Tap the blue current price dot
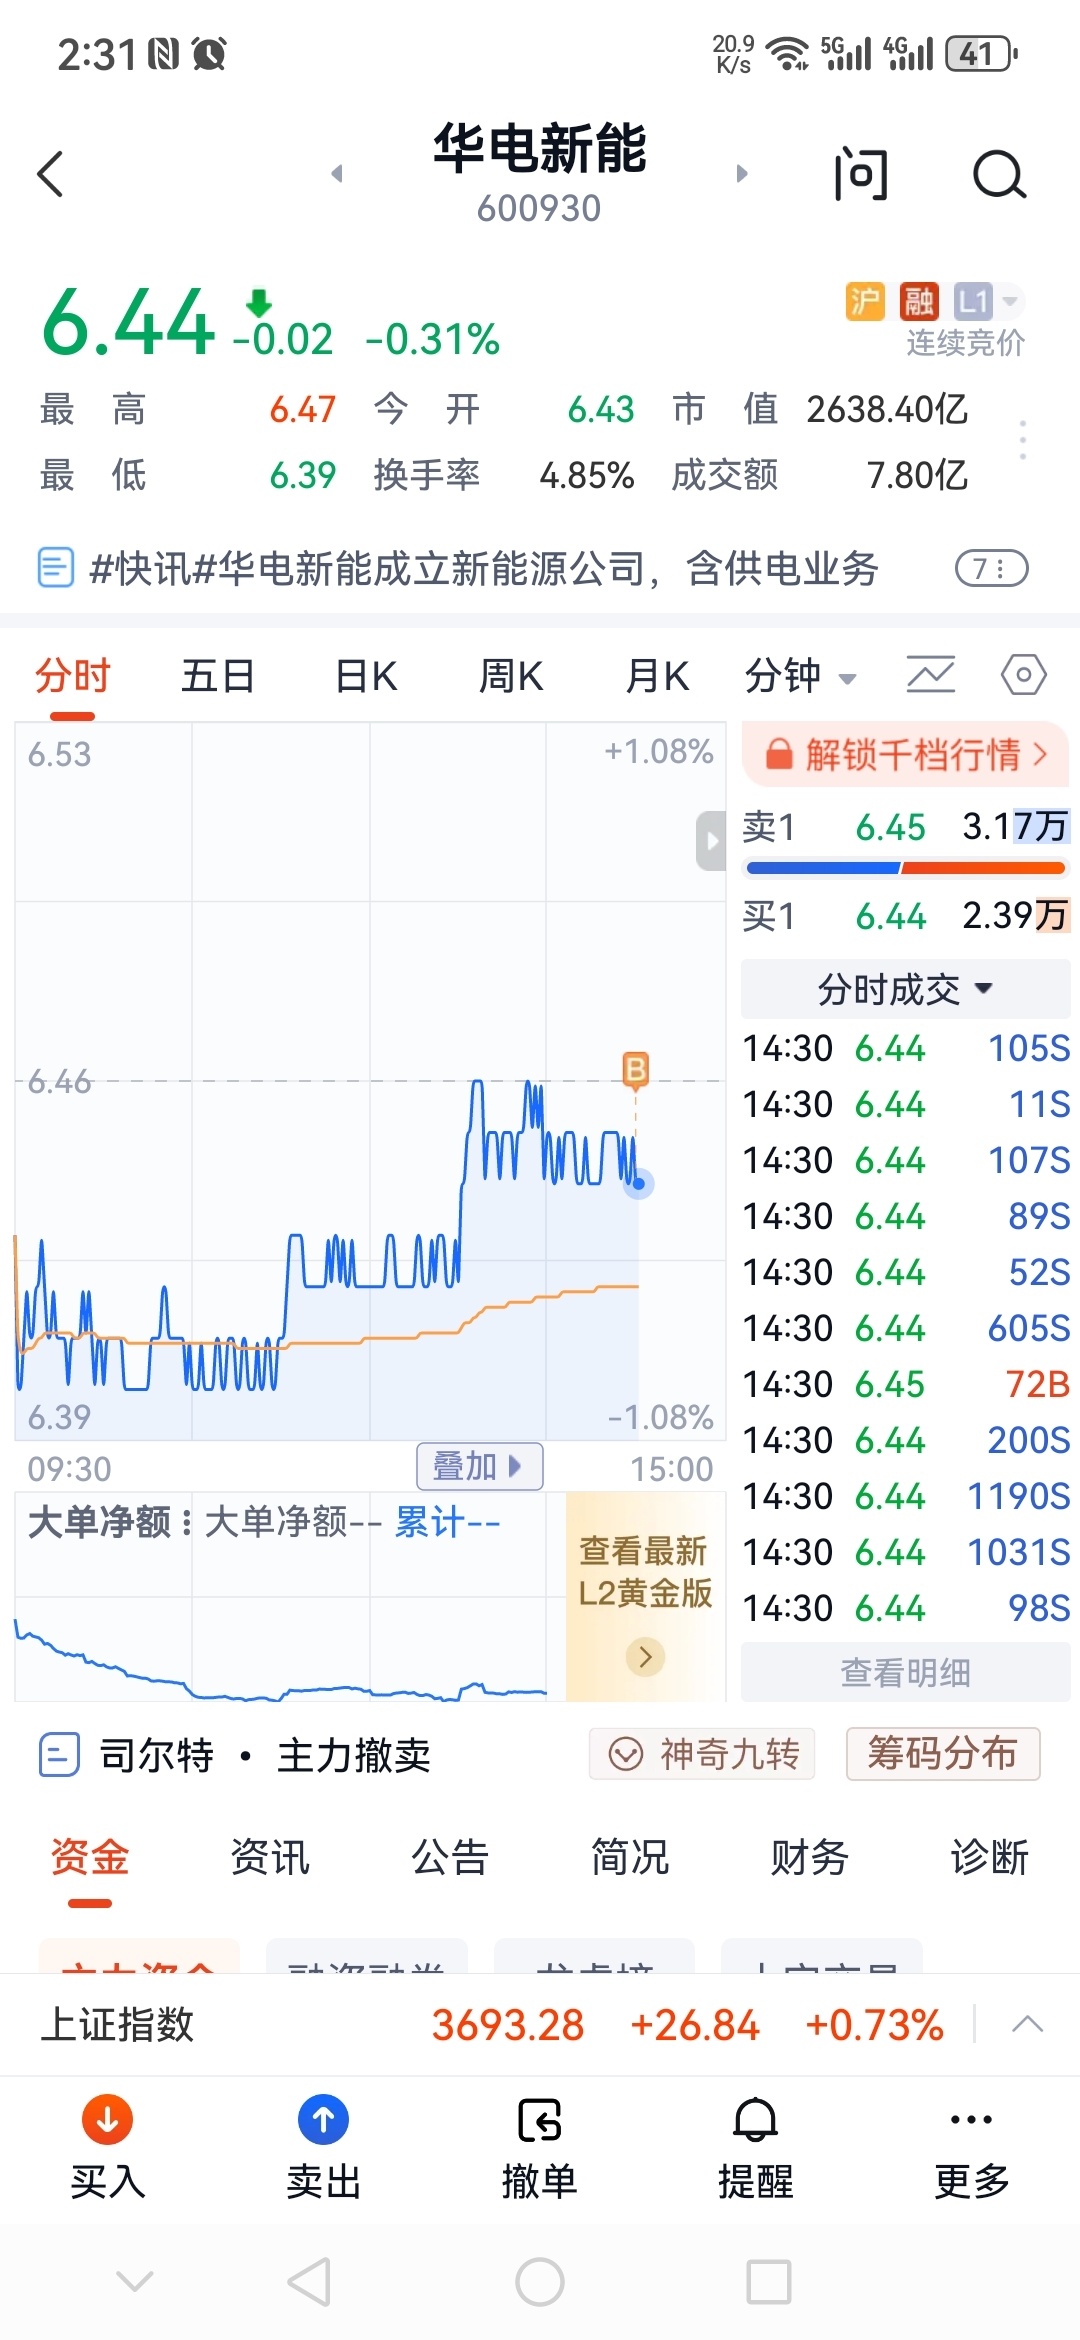This screenshot has width=1080, height=2340. tap(639, 1184)
